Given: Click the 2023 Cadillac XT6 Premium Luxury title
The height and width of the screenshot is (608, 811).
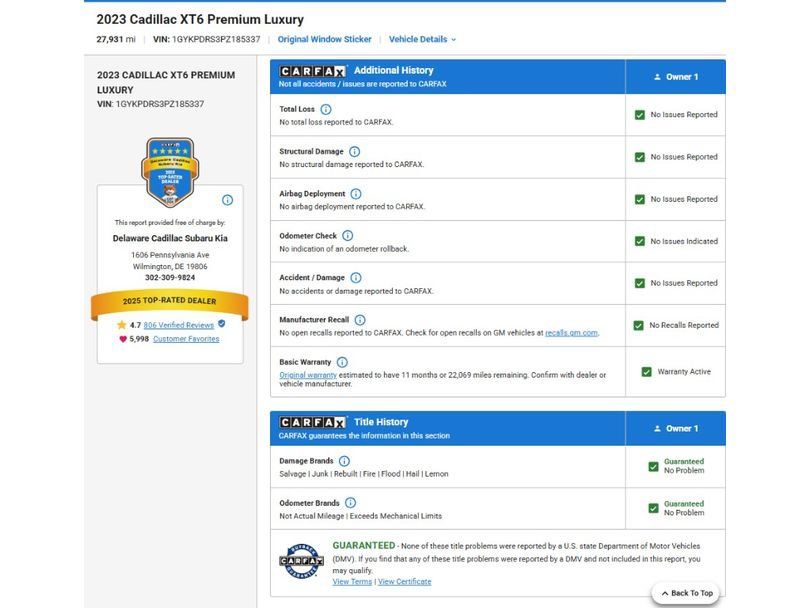Looking at the screenshot, I should tap(200, 20).
